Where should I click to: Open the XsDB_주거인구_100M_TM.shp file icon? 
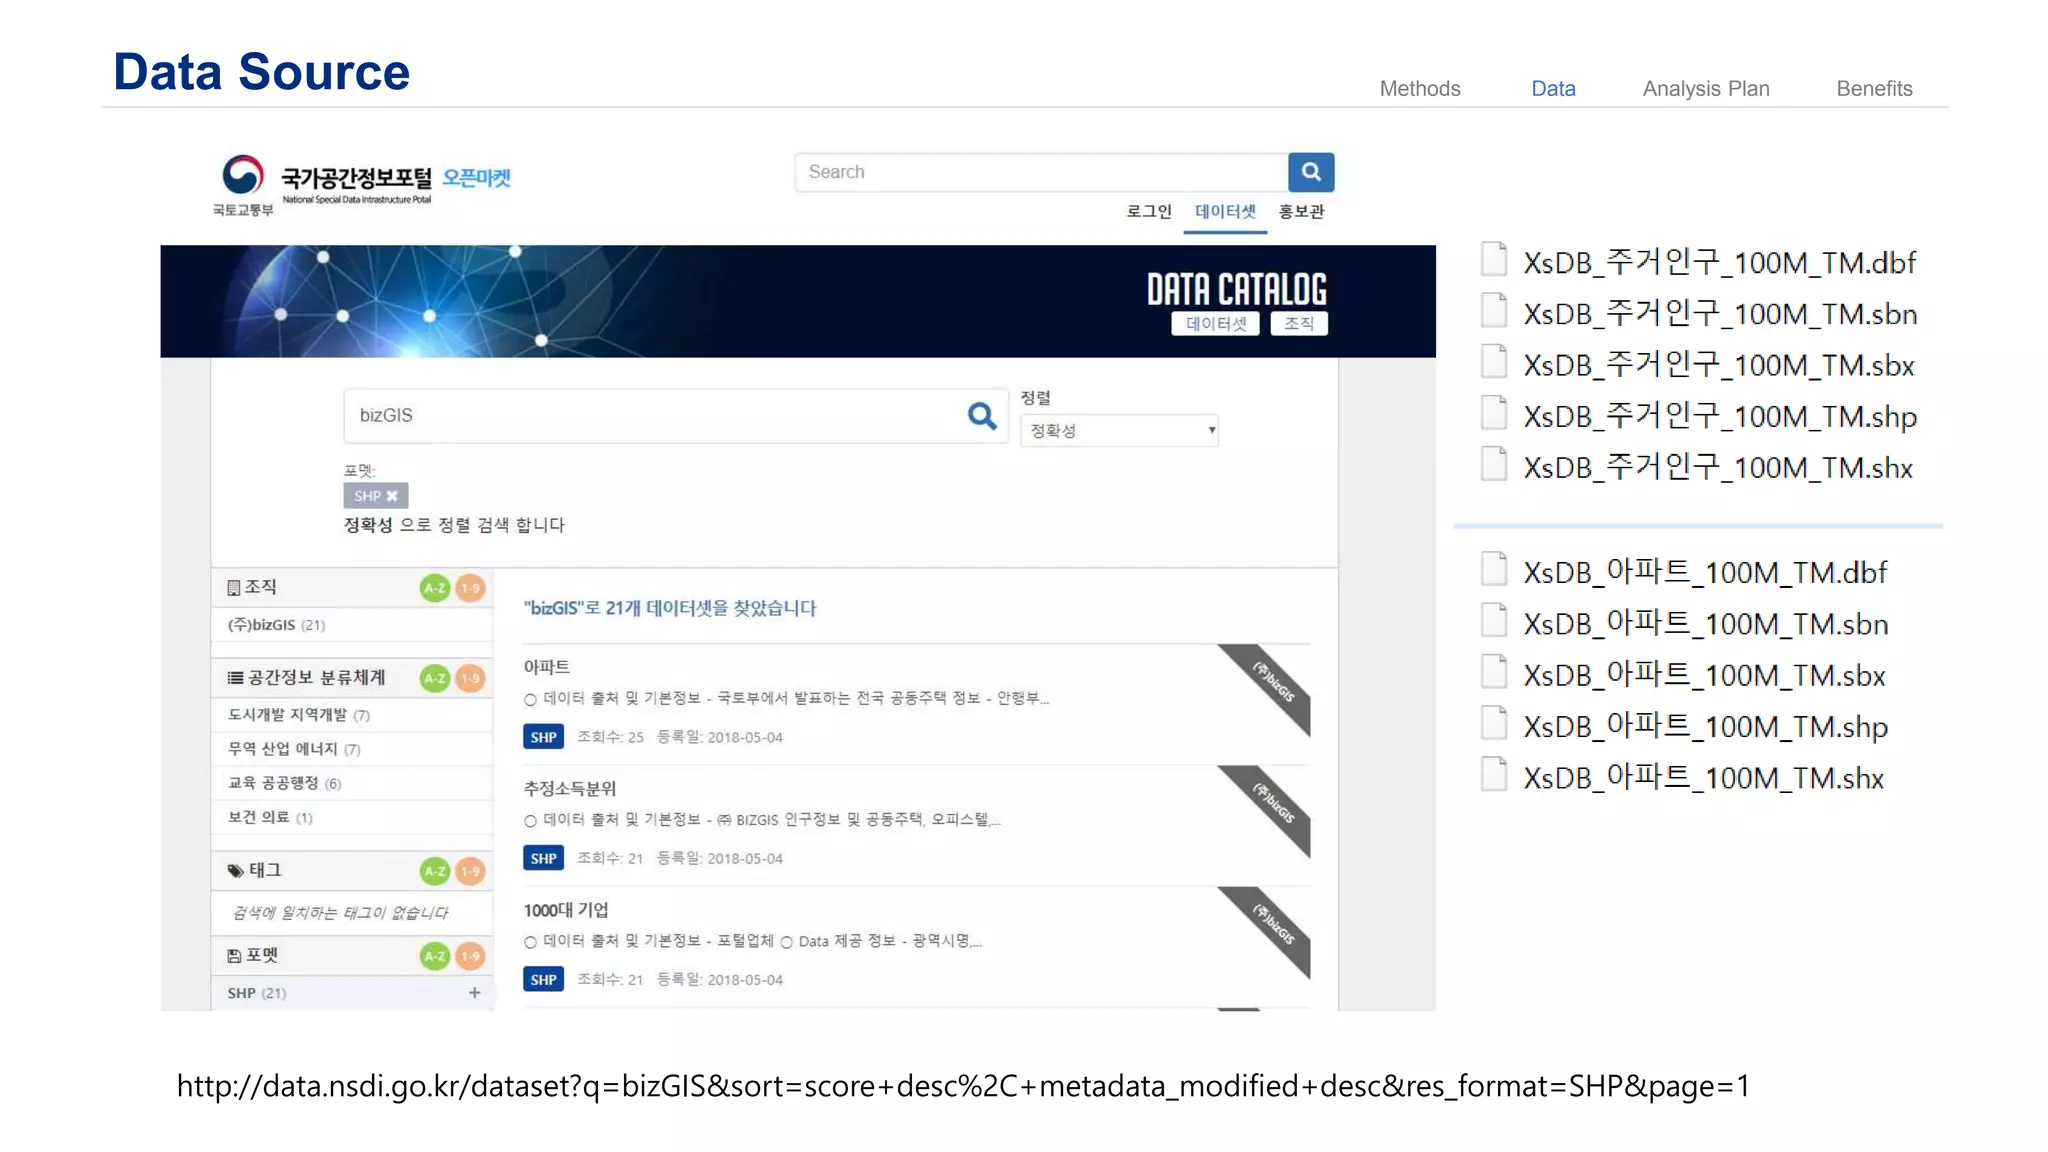1494,413
